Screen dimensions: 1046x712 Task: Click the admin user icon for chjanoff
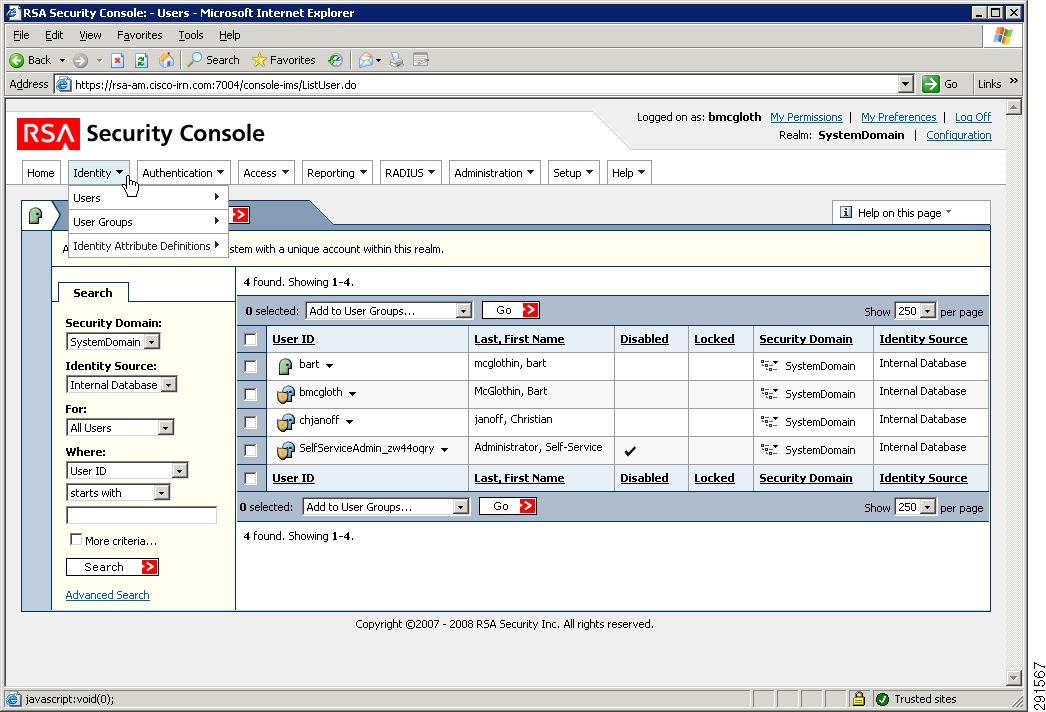(286, 422)
